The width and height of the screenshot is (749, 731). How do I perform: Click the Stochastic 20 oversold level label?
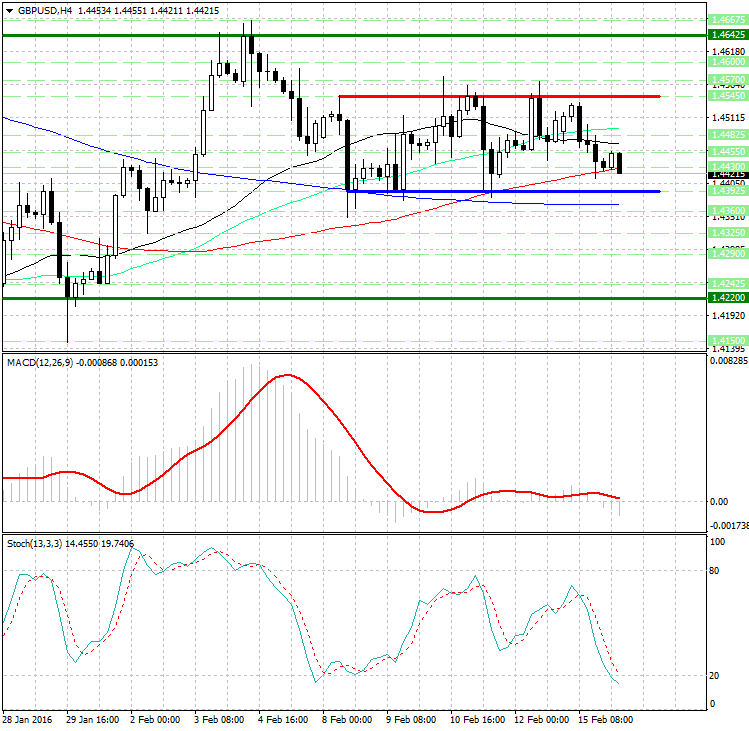click(x=715, y=676)
